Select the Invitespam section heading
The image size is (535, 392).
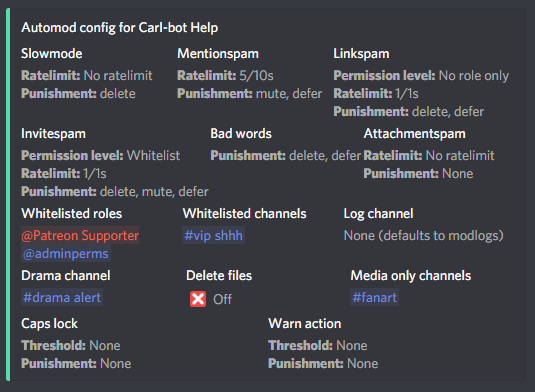pos(53,133)
